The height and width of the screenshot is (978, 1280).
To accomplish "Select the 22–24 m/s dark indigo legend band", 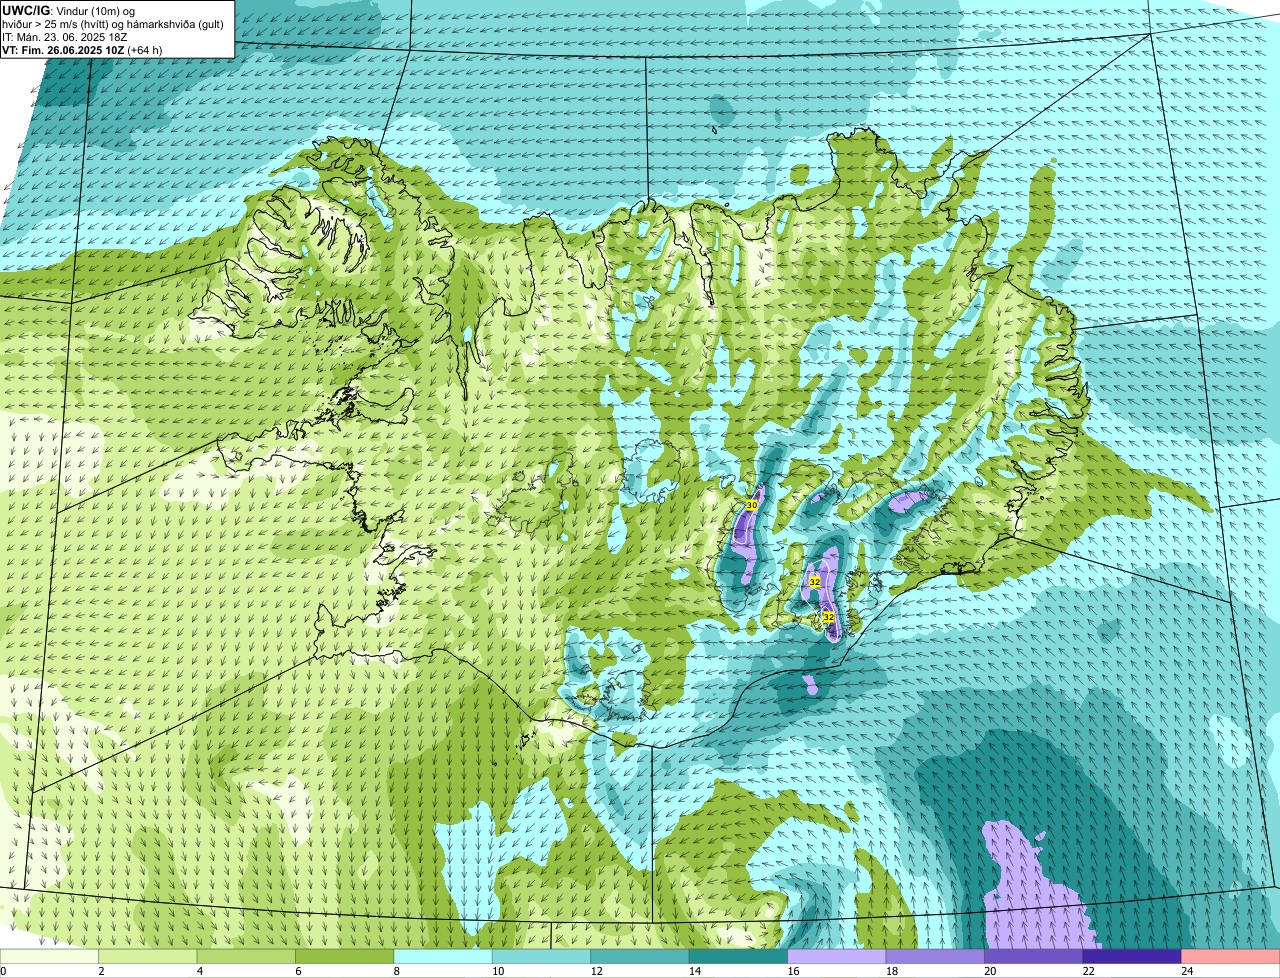I will (x=1132, y=956).
